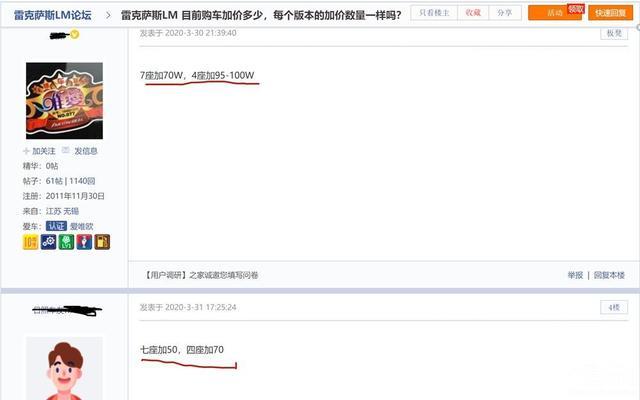Click the 帖子: 61帖 | 1140回 stat
This screenshot has height=400, width=640.
coord(59,181)
